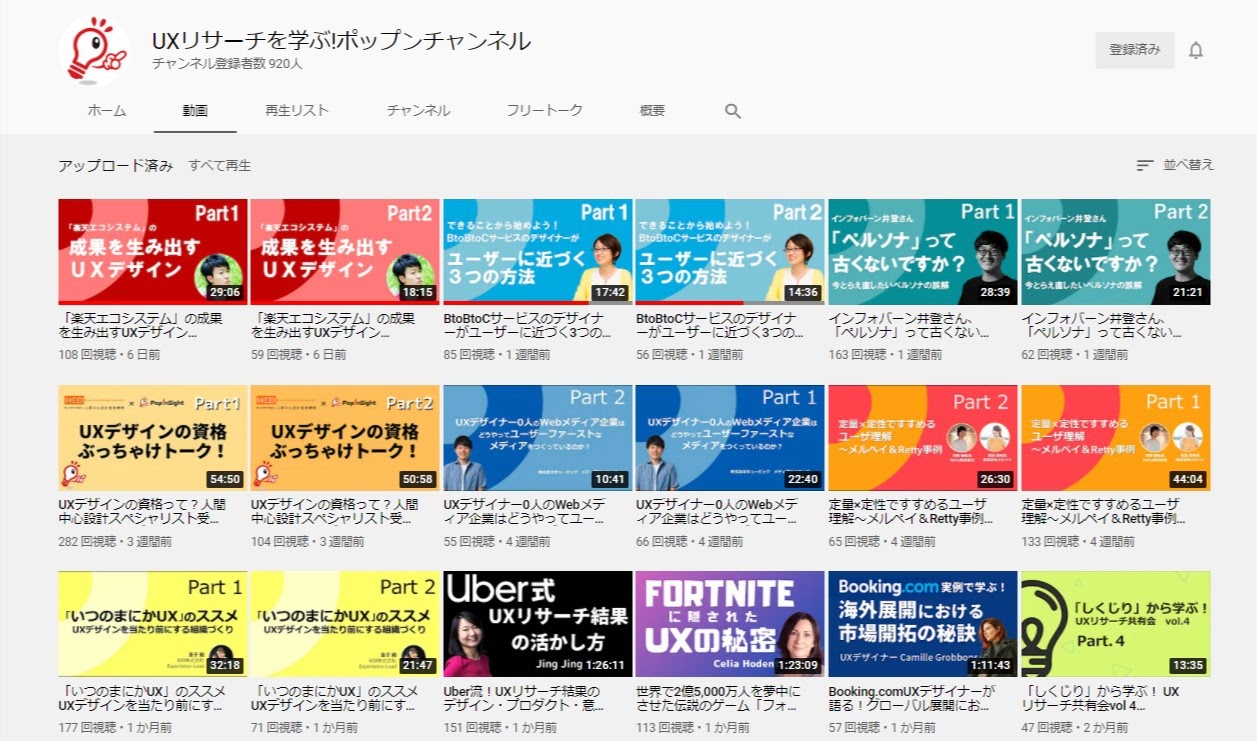This screenshot has height=741, width=1257.
Task: Toggle the 登録済み subscription button
Action: [1134, 50]
